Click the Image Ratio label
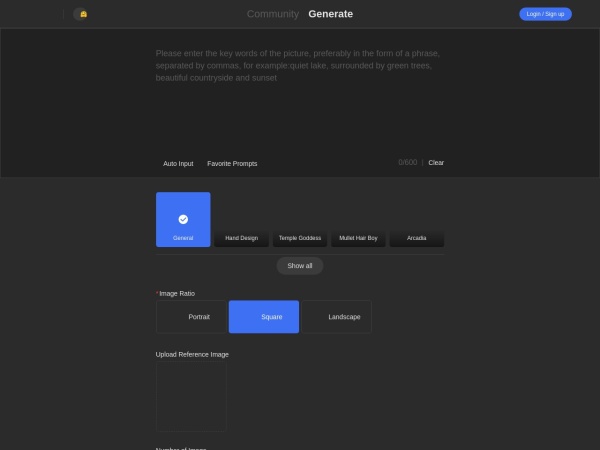Image resolution: width=600 pixels, height=450 pixels. pos(177,293)
